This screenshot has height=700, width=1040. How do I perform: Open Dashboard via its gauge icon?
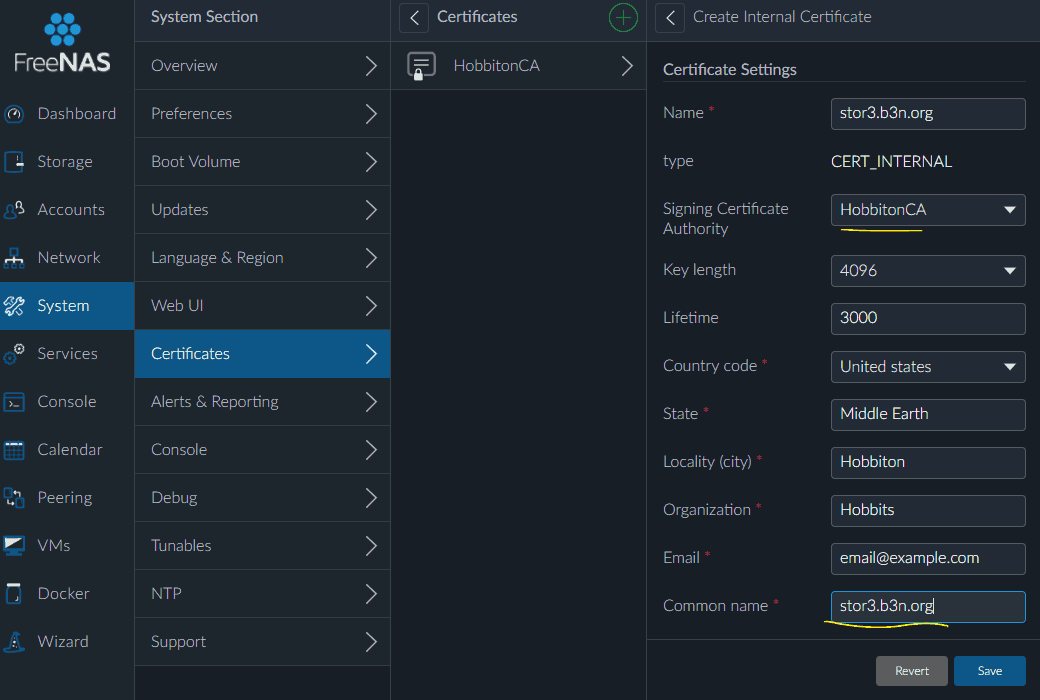(x=15, y=114)
